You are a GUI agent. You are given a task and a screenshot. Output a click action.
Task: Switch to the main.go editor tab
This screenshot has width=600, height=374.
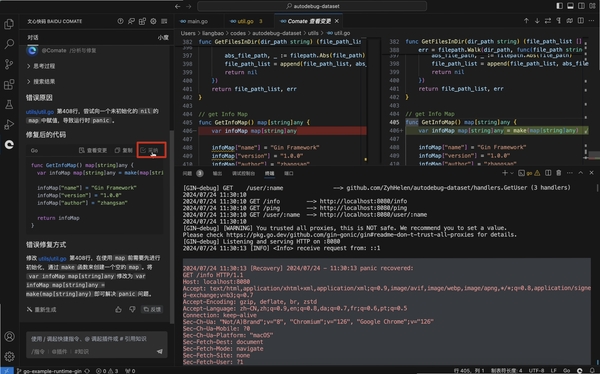coord(194,21)
